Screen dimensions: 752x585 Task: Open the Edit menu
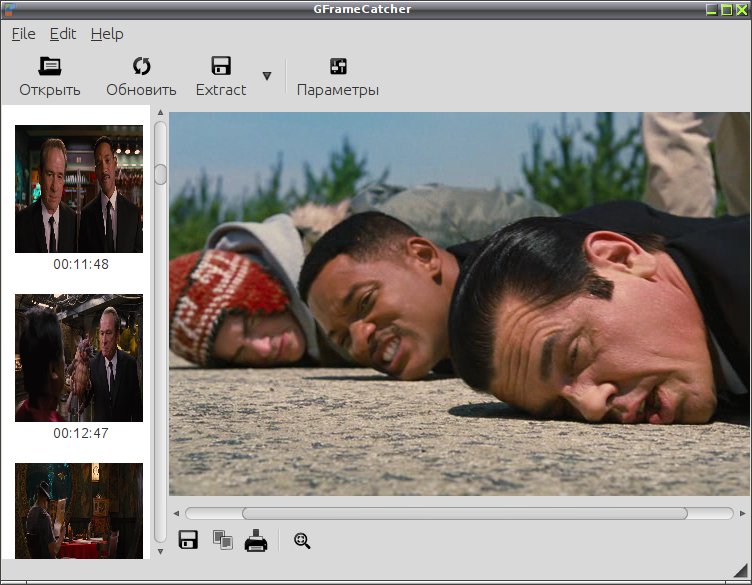[63, 34]
